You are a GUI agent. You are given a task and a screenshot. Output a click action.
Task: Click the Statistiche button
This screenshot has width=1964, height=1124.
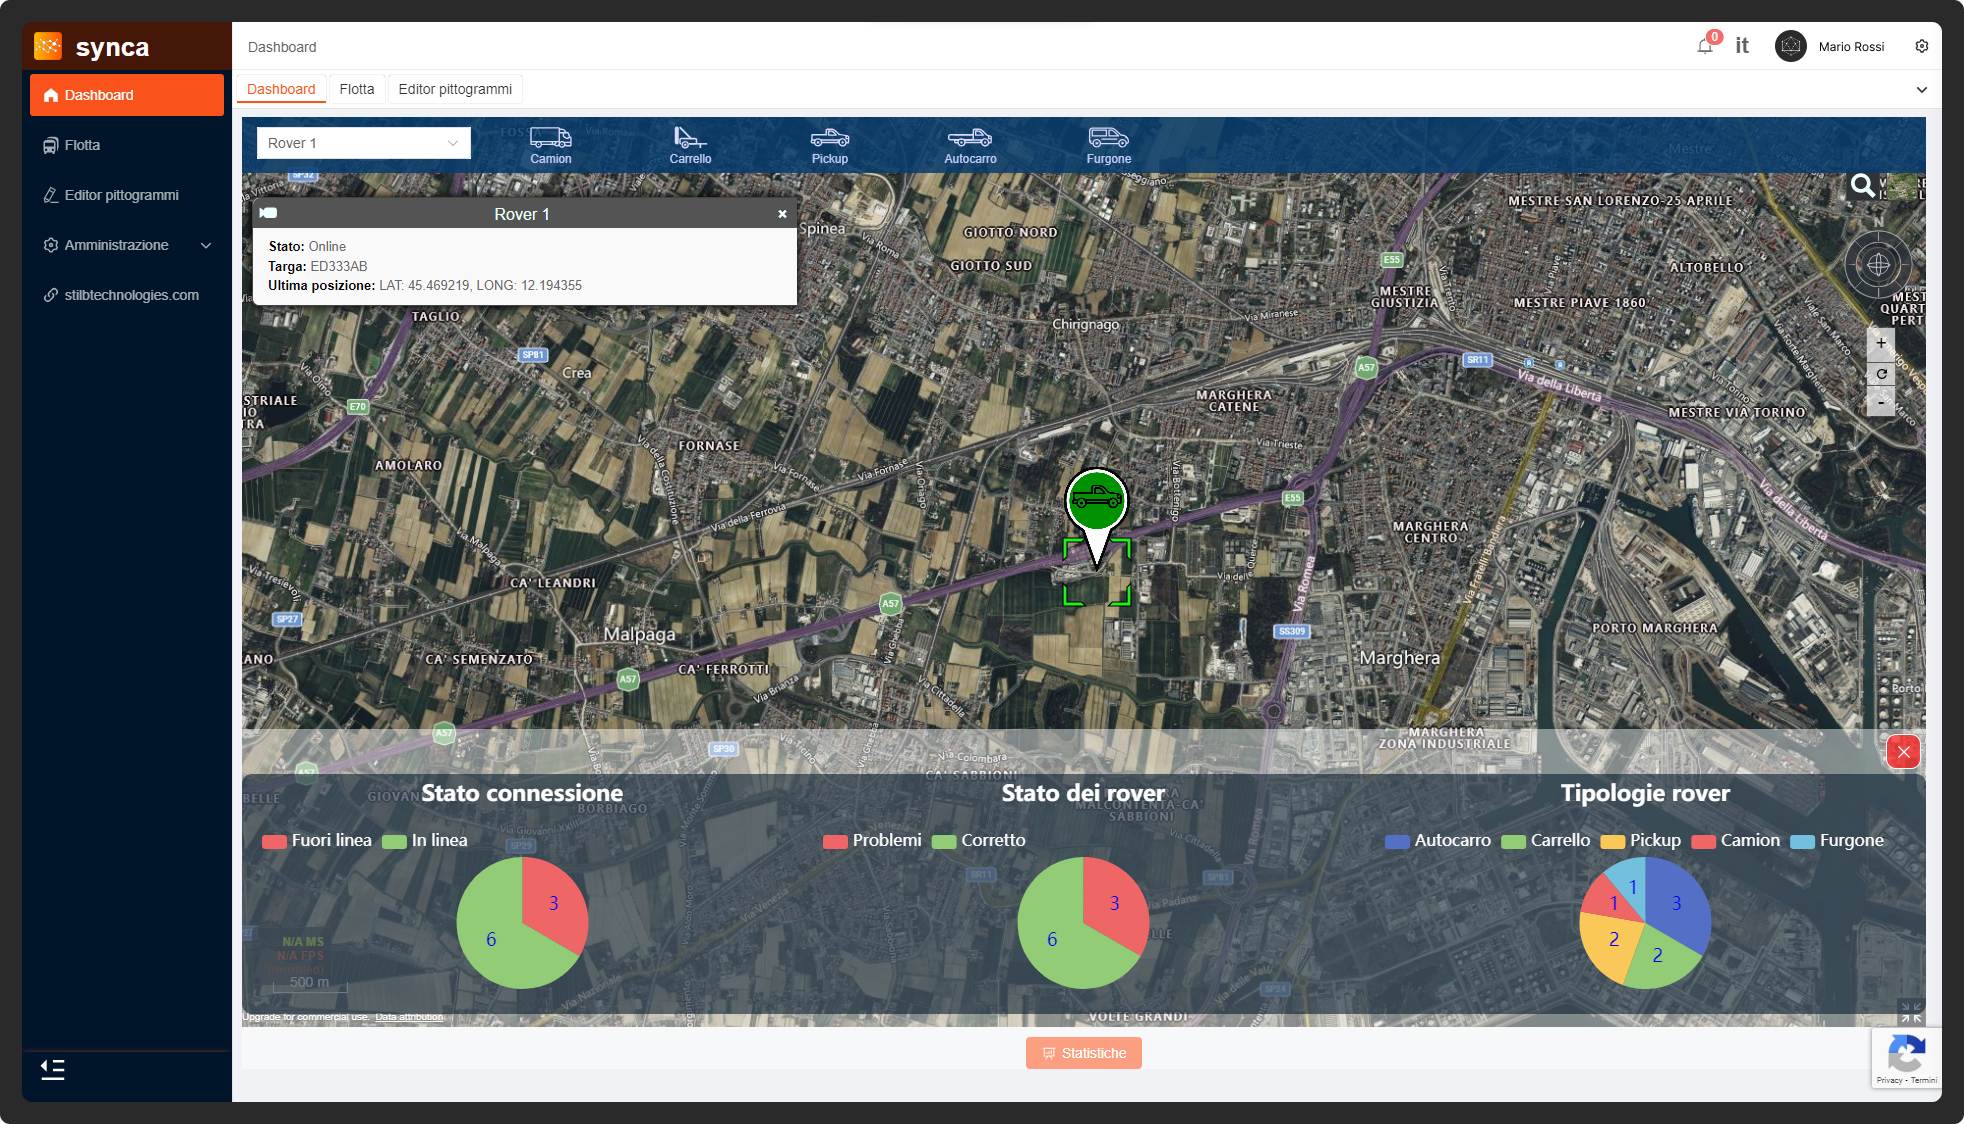coord(1084,1053)
